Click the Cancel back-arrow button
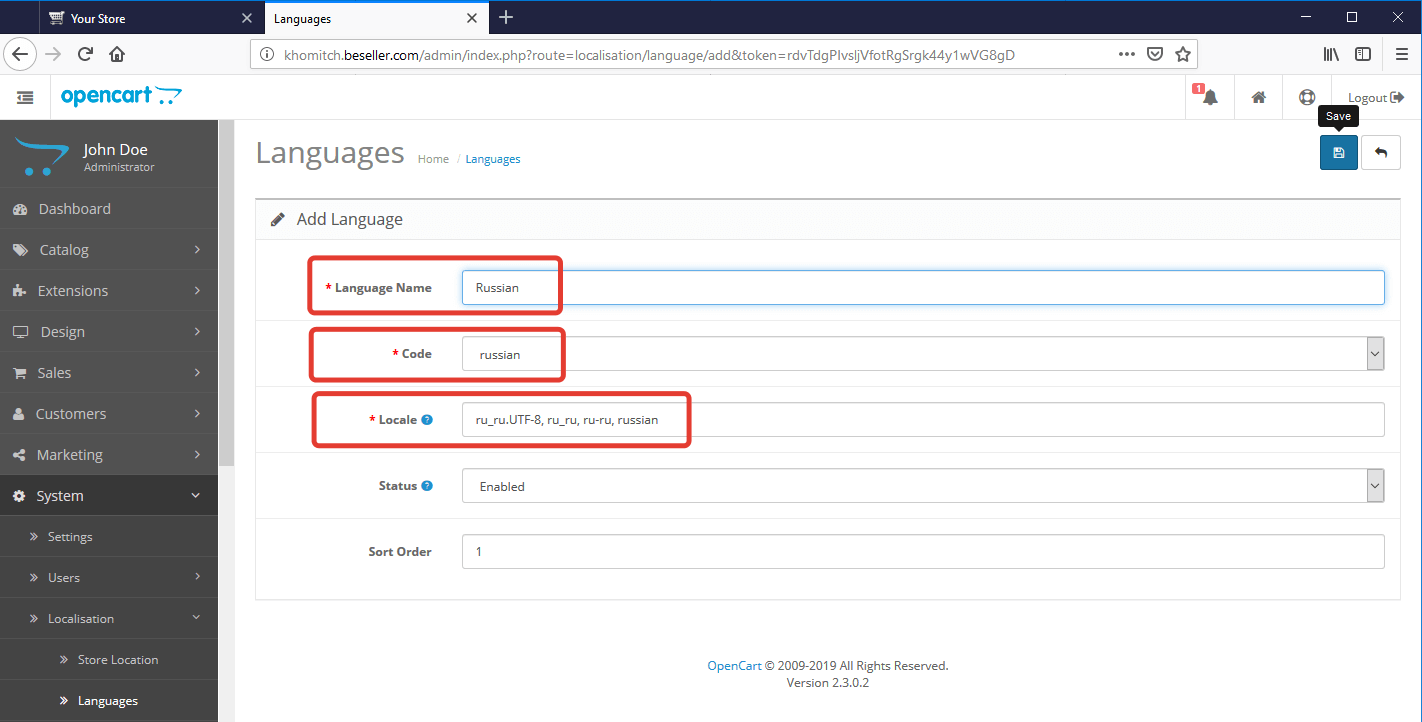 [x=1381, y=153]
